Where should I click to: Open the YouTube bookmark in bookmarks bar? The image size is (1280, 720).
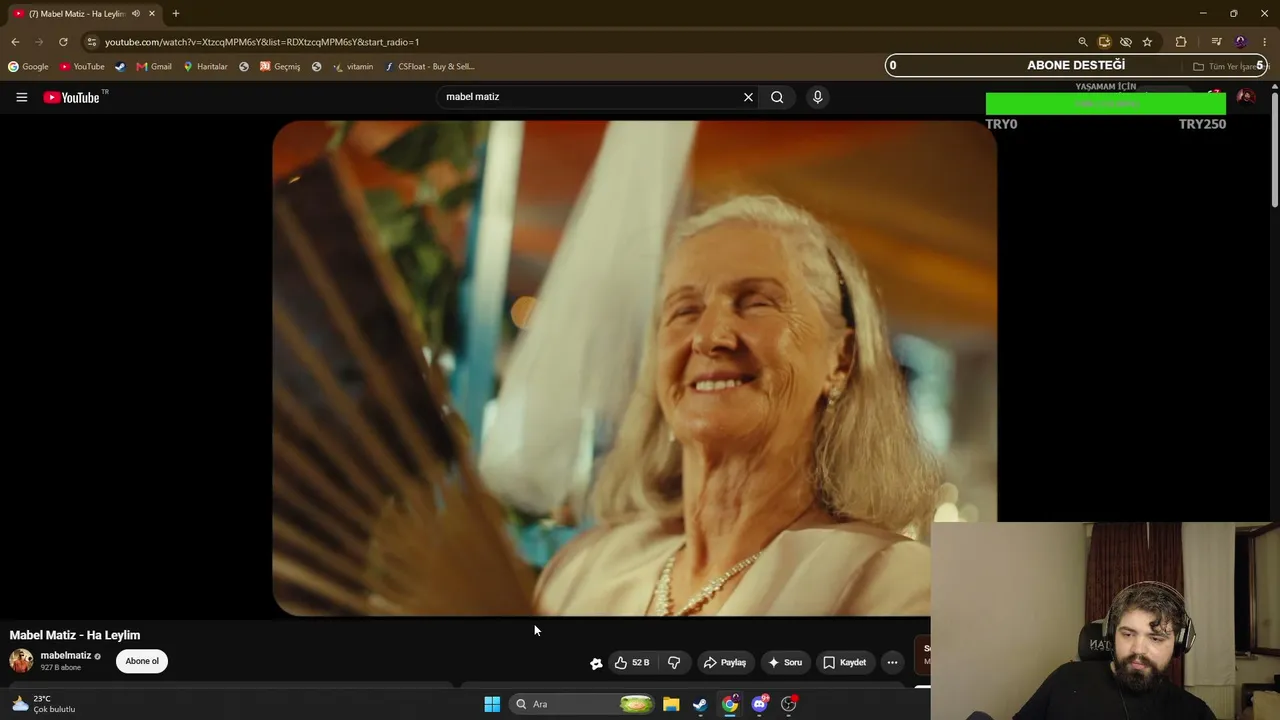coord(82,67)
